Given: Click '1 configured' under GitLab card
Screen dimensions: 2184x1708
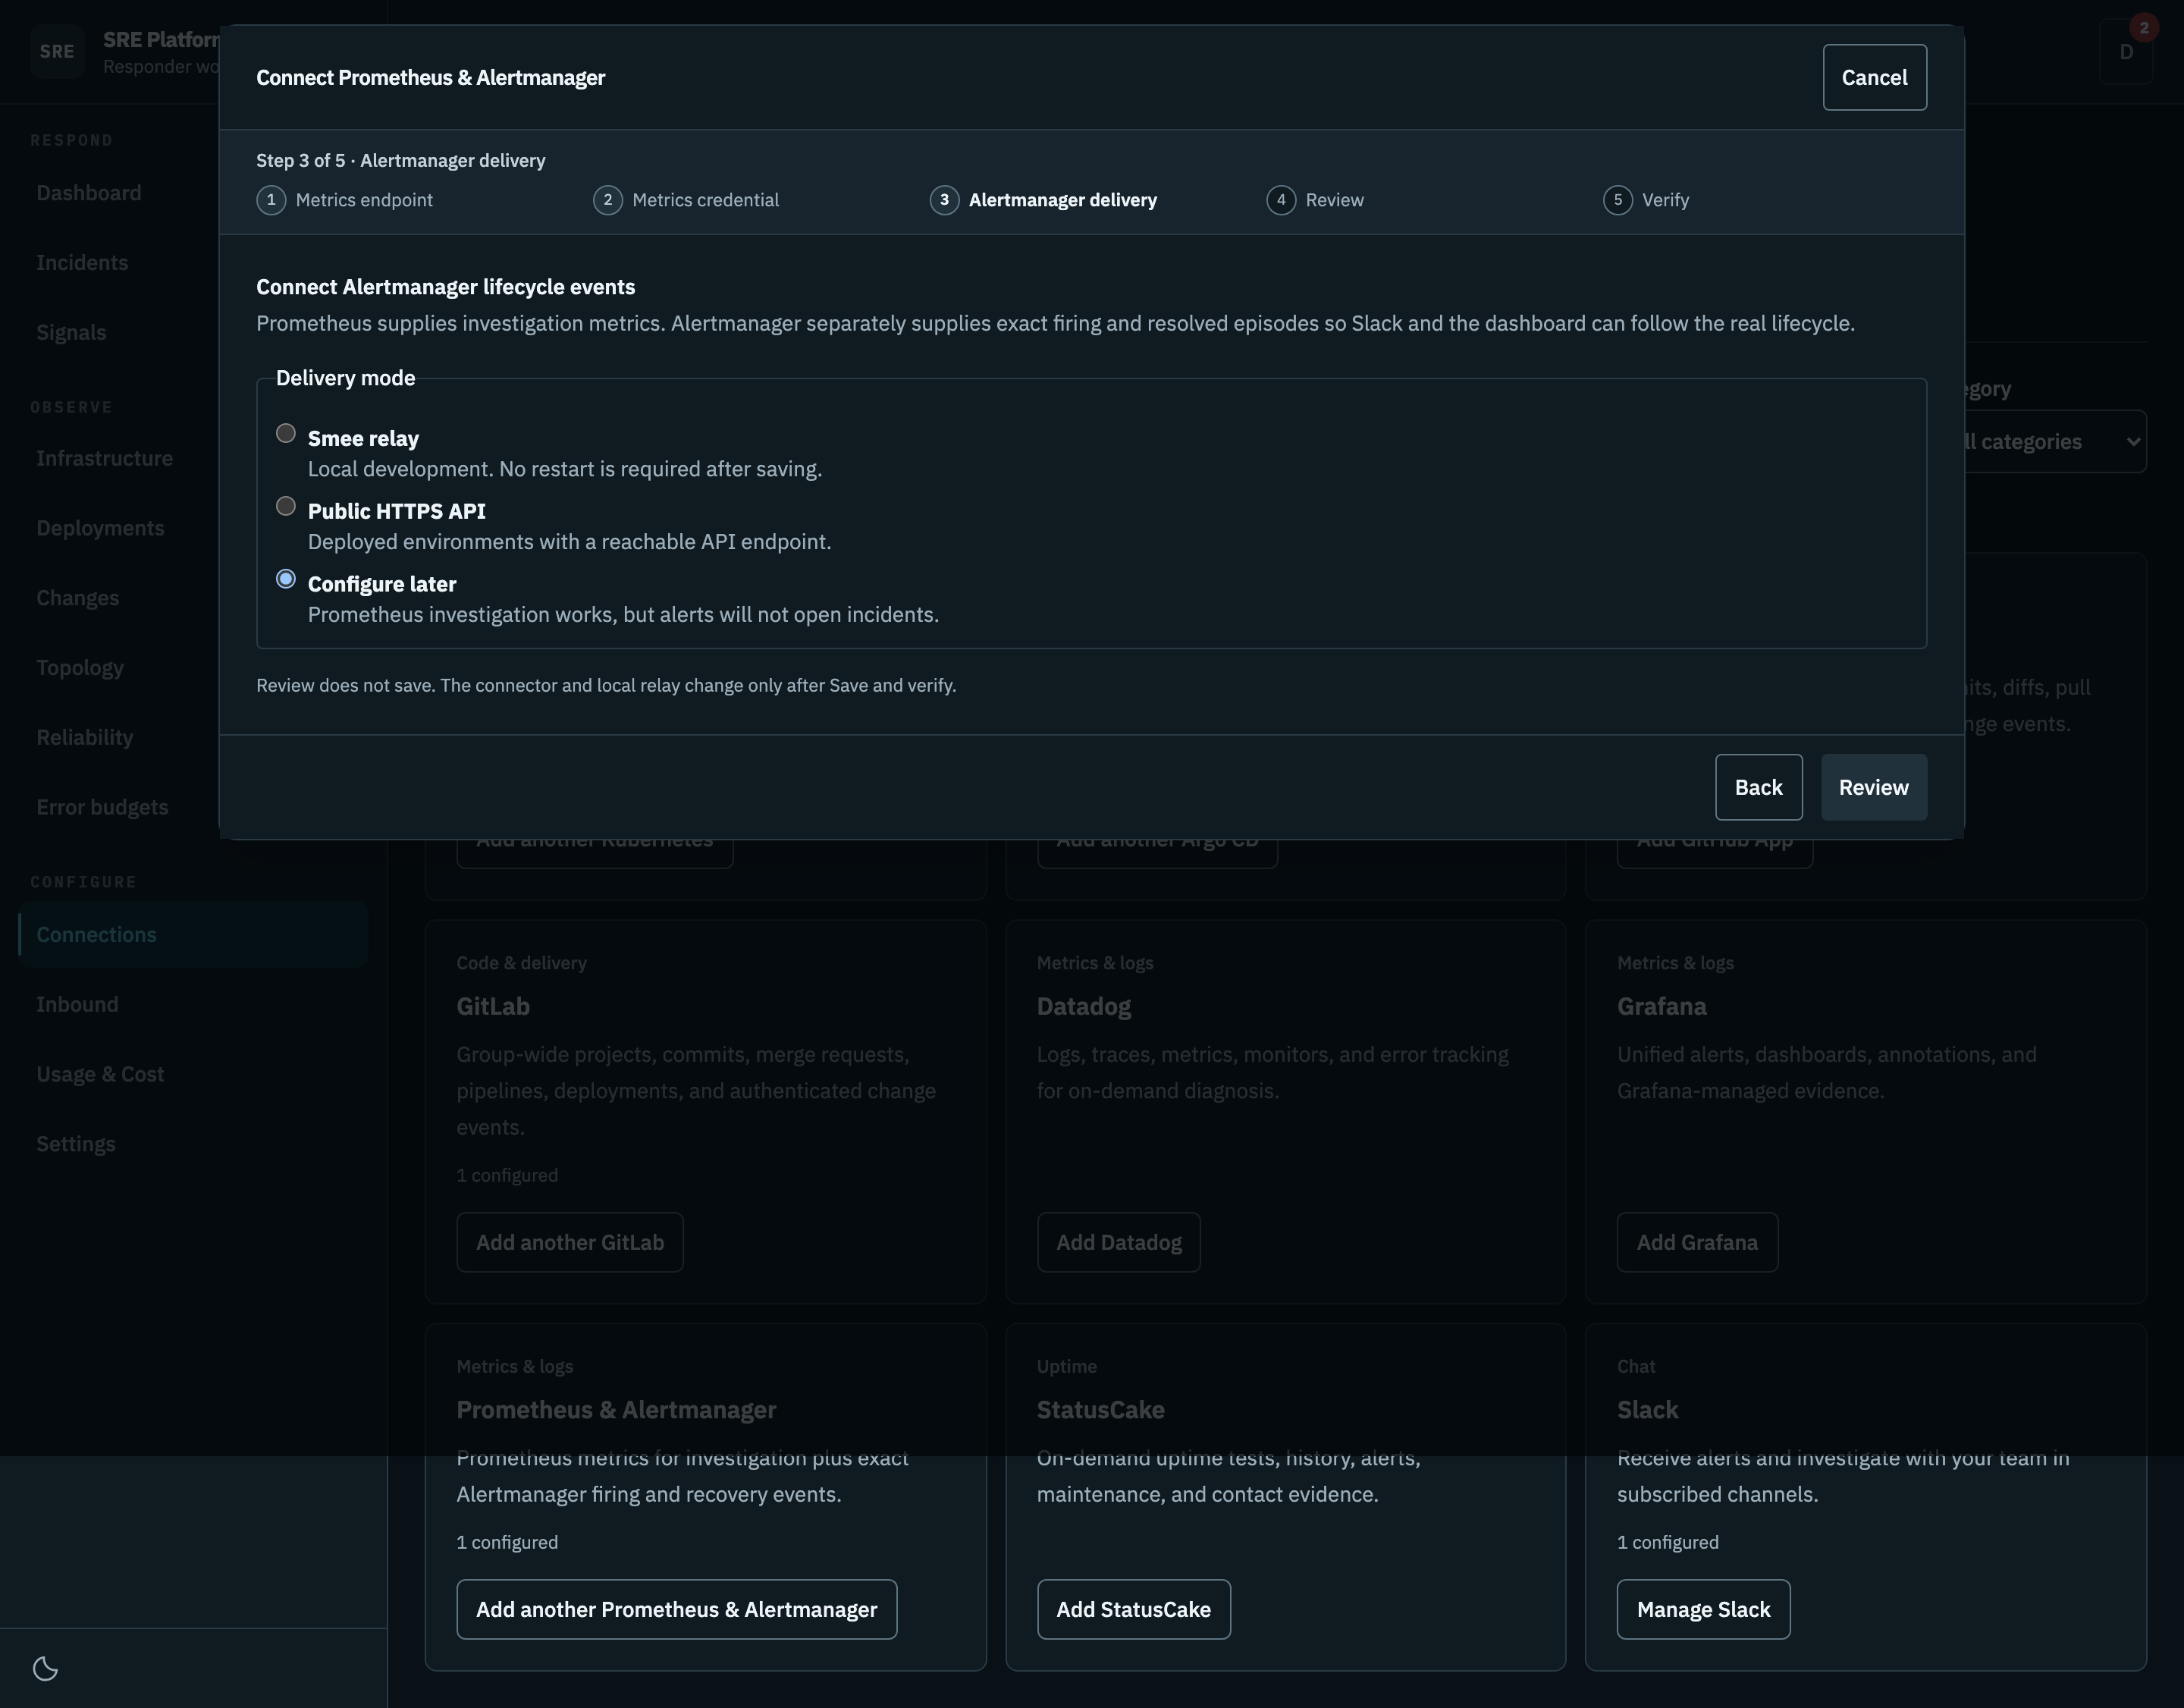Looking at the screenshot, I should 507,1176.
